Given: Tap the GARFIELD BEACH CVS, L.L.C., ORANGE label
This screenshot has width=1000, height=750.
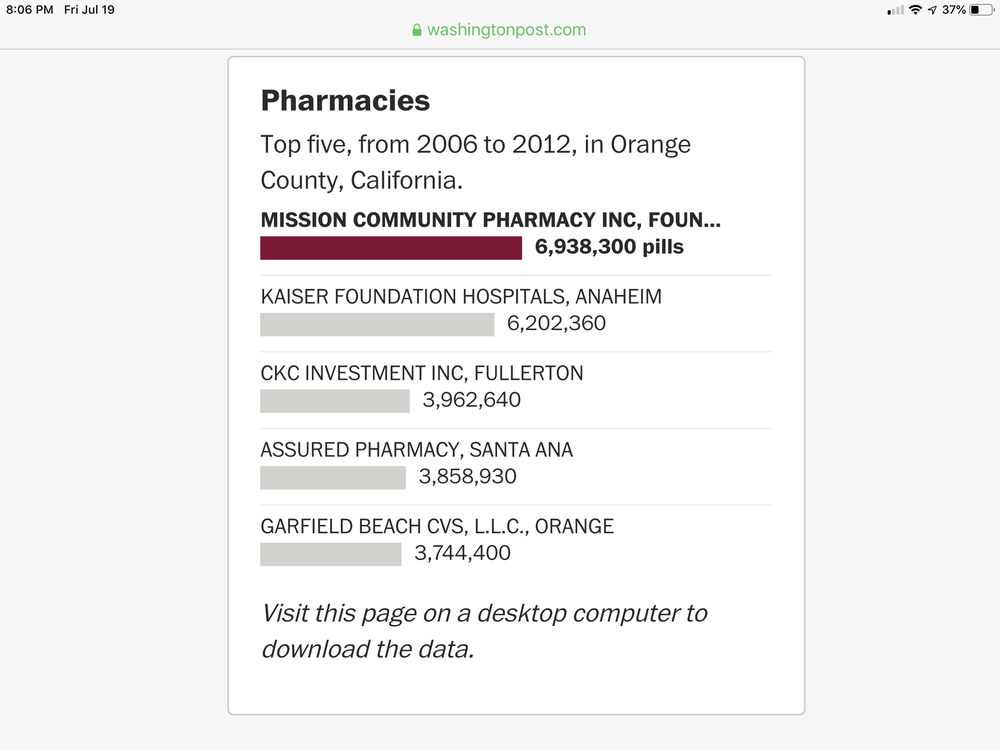Looking at the screenshot, I should [437, 526].
